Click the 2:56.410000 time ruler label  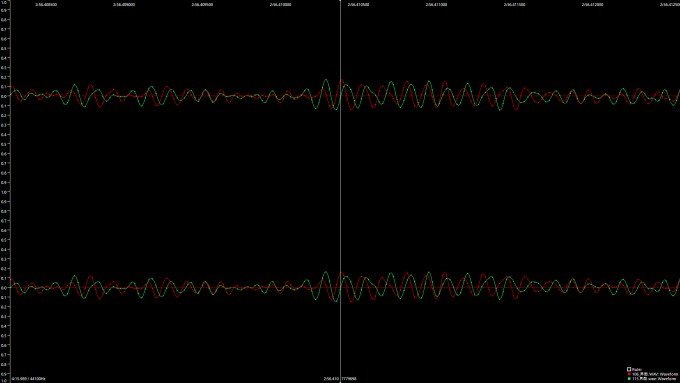pos(280,4)
